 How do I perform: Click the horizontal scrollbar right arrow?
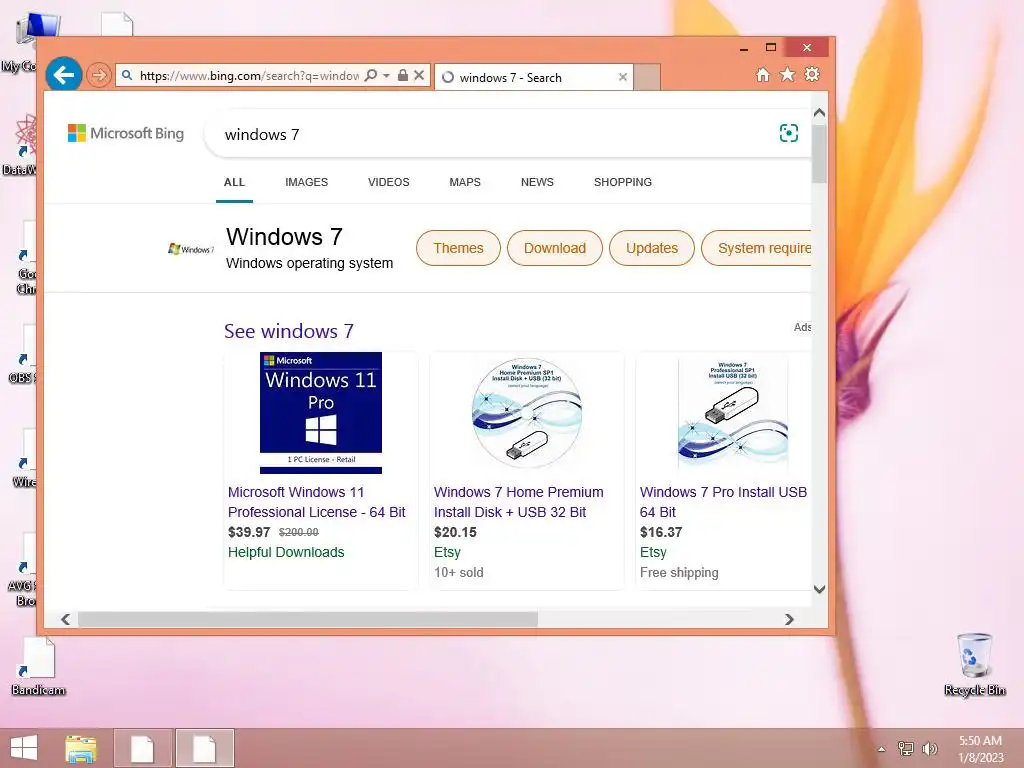click(x=789, y=619)
